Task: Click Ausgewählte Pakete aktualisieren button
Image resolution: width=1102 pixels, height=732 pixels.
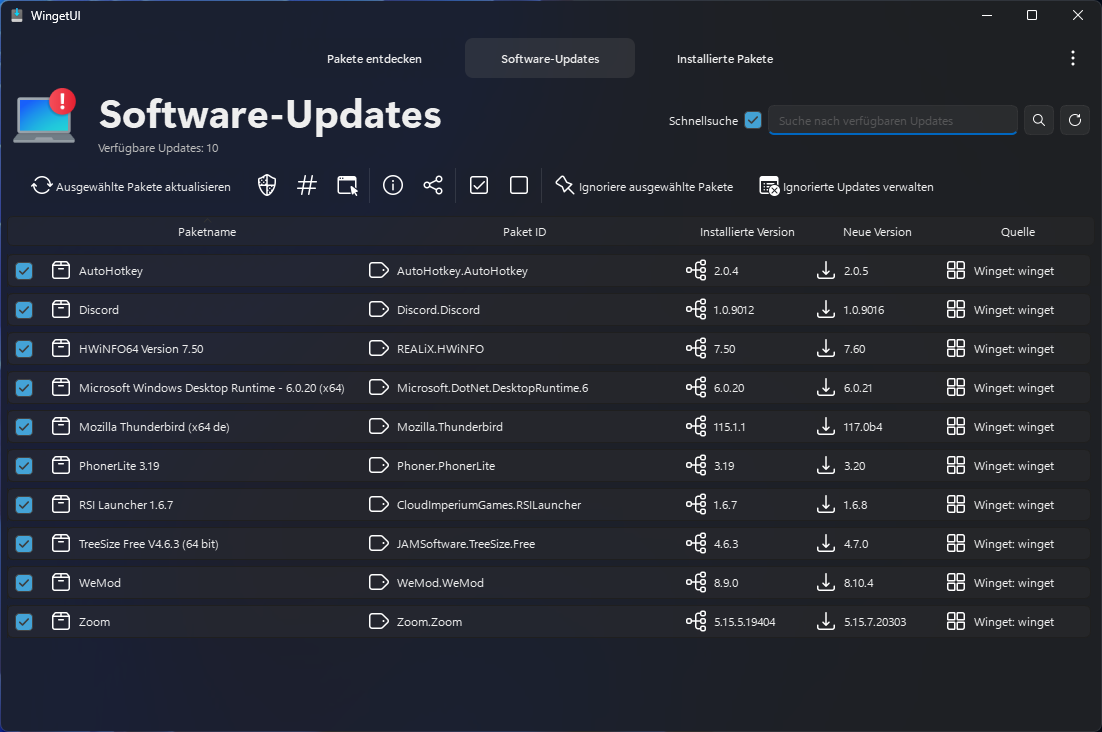Action: pos(131,186)
